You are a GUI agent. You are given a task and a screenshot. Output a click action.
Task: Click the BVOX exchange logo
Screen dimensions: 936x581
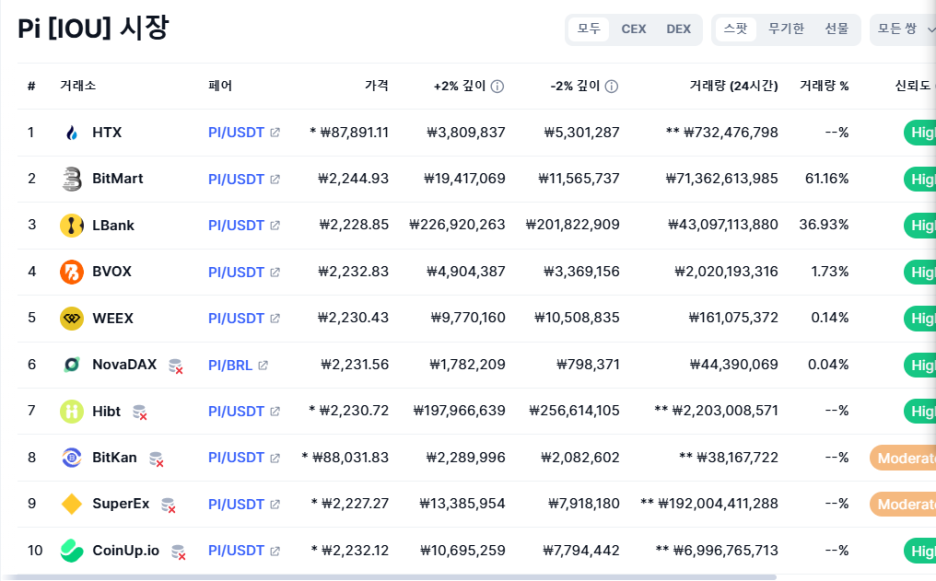click(72, 272)
